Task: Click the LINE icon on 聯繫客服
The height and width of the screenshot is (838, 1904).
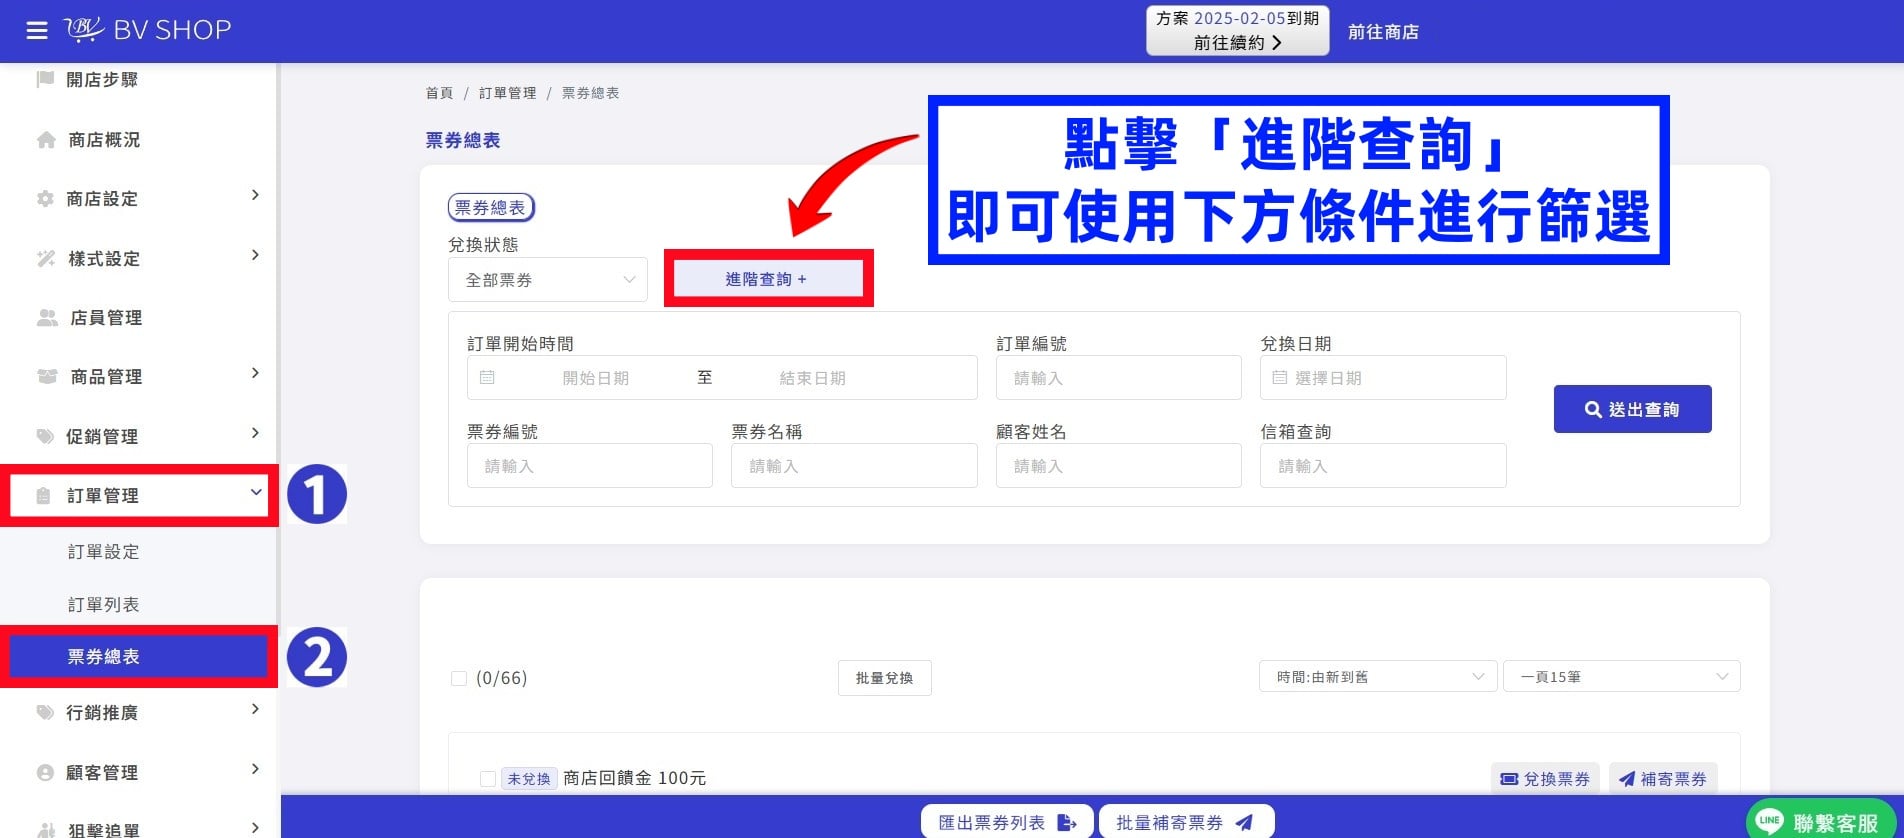Action: tap(1770, 821)
